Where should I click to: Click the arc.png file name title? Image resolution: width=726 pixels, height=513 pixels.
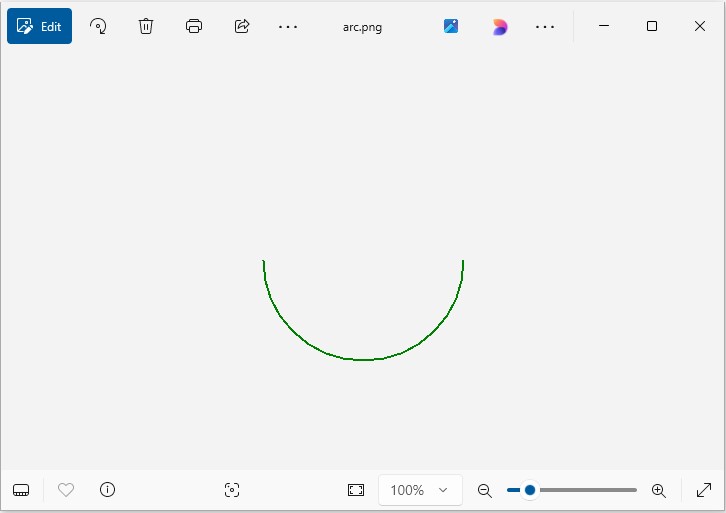point(362,27)
